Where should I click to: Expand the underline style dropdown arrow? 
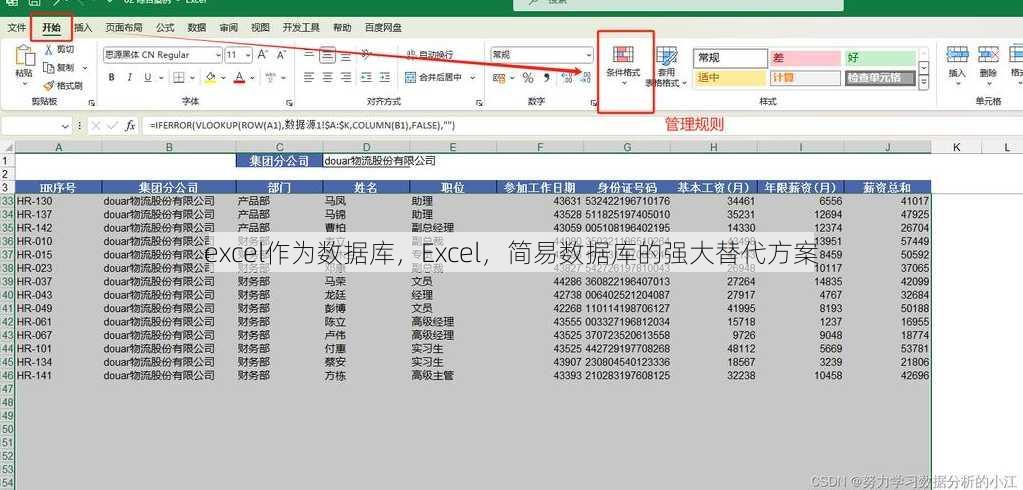pos(160,78)
